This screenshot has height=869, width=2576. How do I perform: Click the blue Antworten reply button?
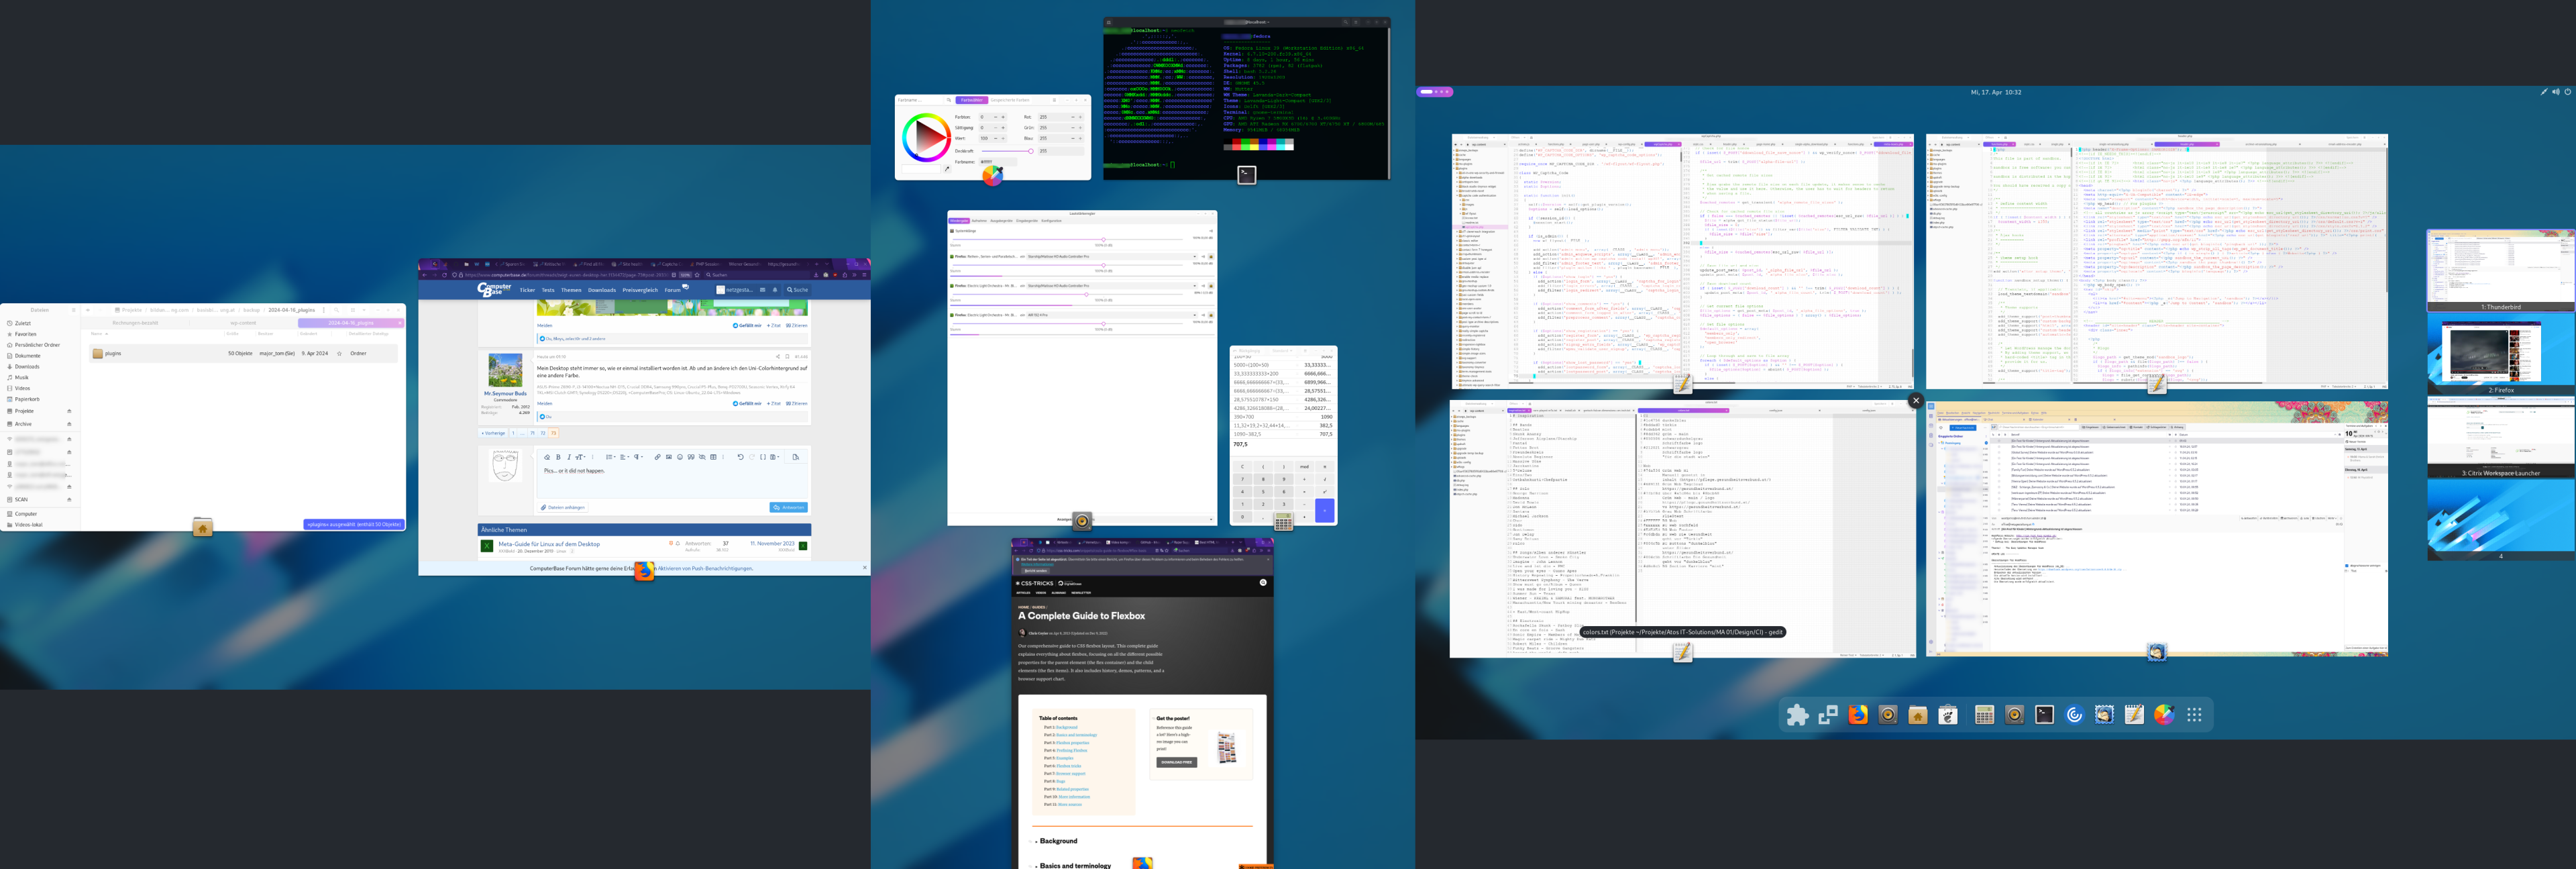tap(788, 507)
